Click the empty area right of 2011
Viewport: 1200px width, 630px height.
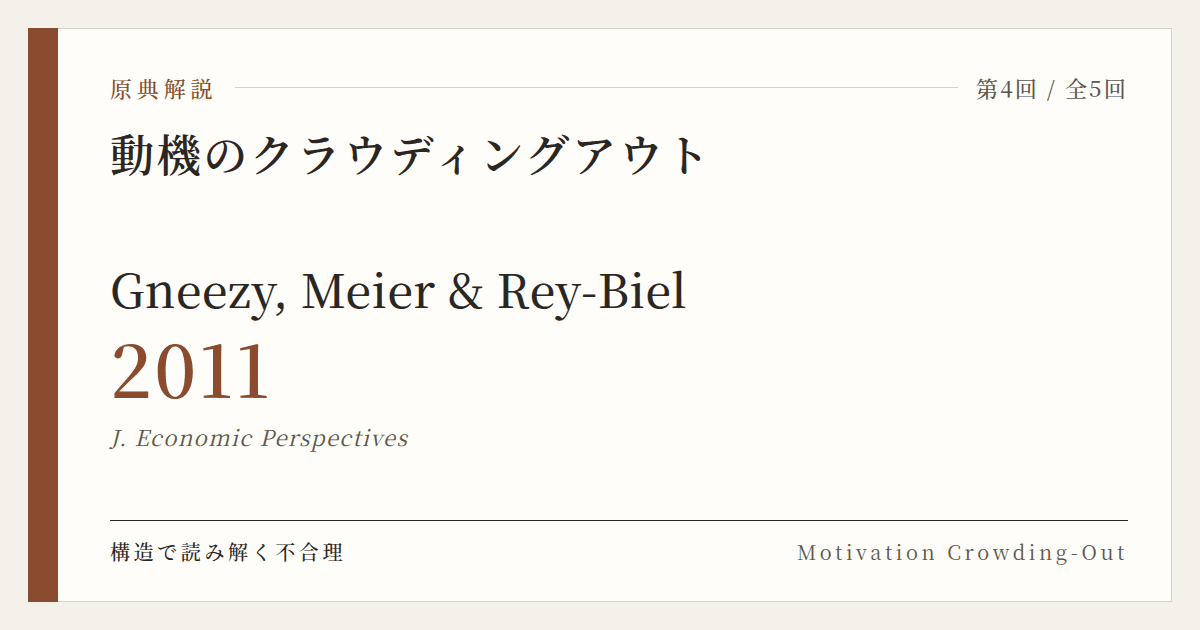[x=700, y=372]
